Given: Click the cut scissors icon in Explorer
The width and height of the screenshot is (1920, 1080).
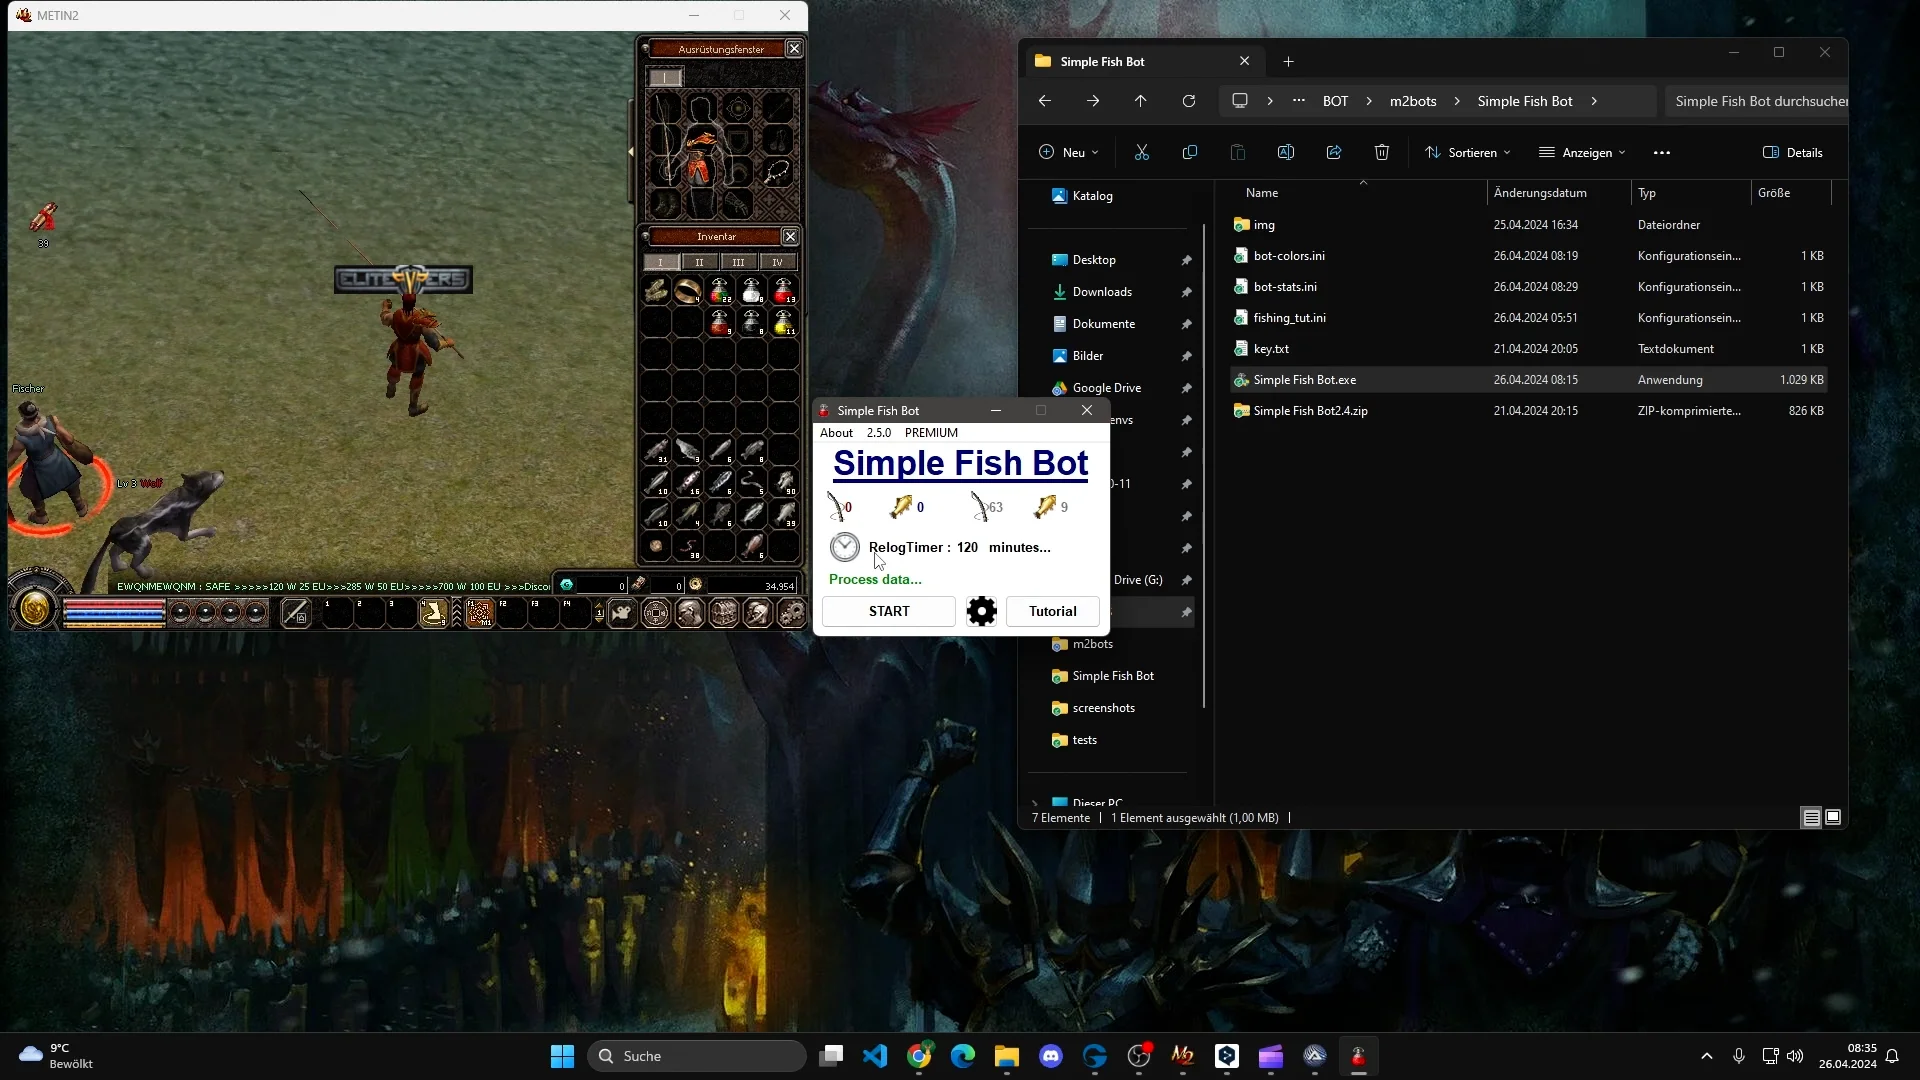Looking at the screenshot, I should (x=1141, y=152).
